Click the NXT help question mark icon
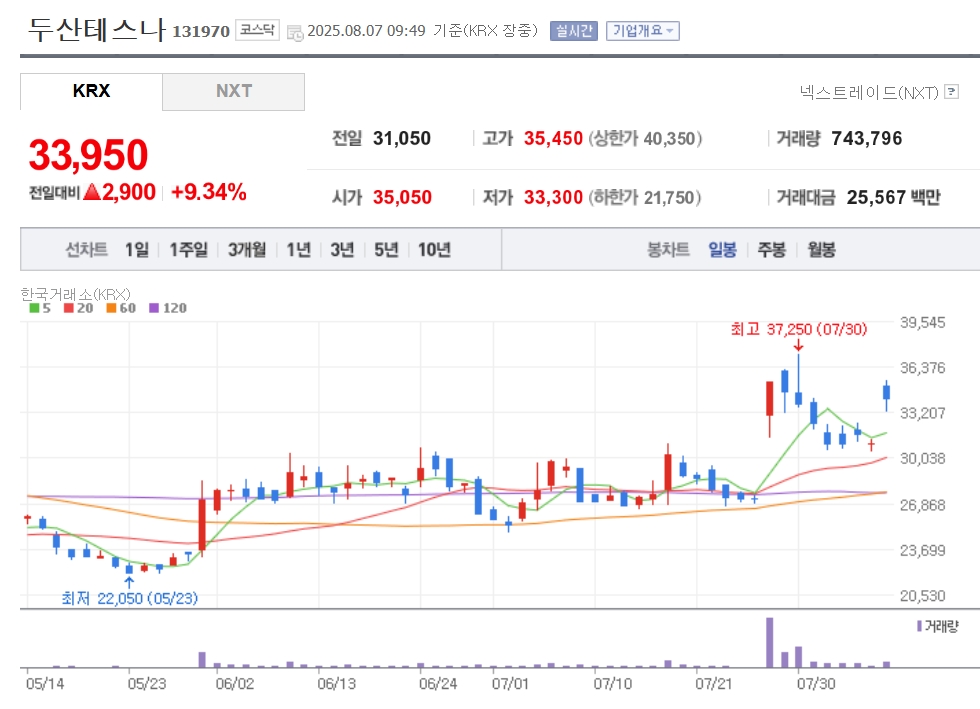This screenshot has height=709, width=980. pos(951,92)
